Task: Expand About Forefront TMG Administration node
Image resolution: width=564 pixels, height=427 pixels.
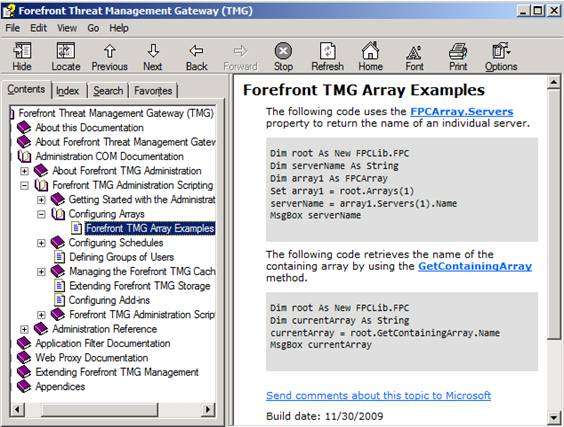Action: tap(24, 171)
